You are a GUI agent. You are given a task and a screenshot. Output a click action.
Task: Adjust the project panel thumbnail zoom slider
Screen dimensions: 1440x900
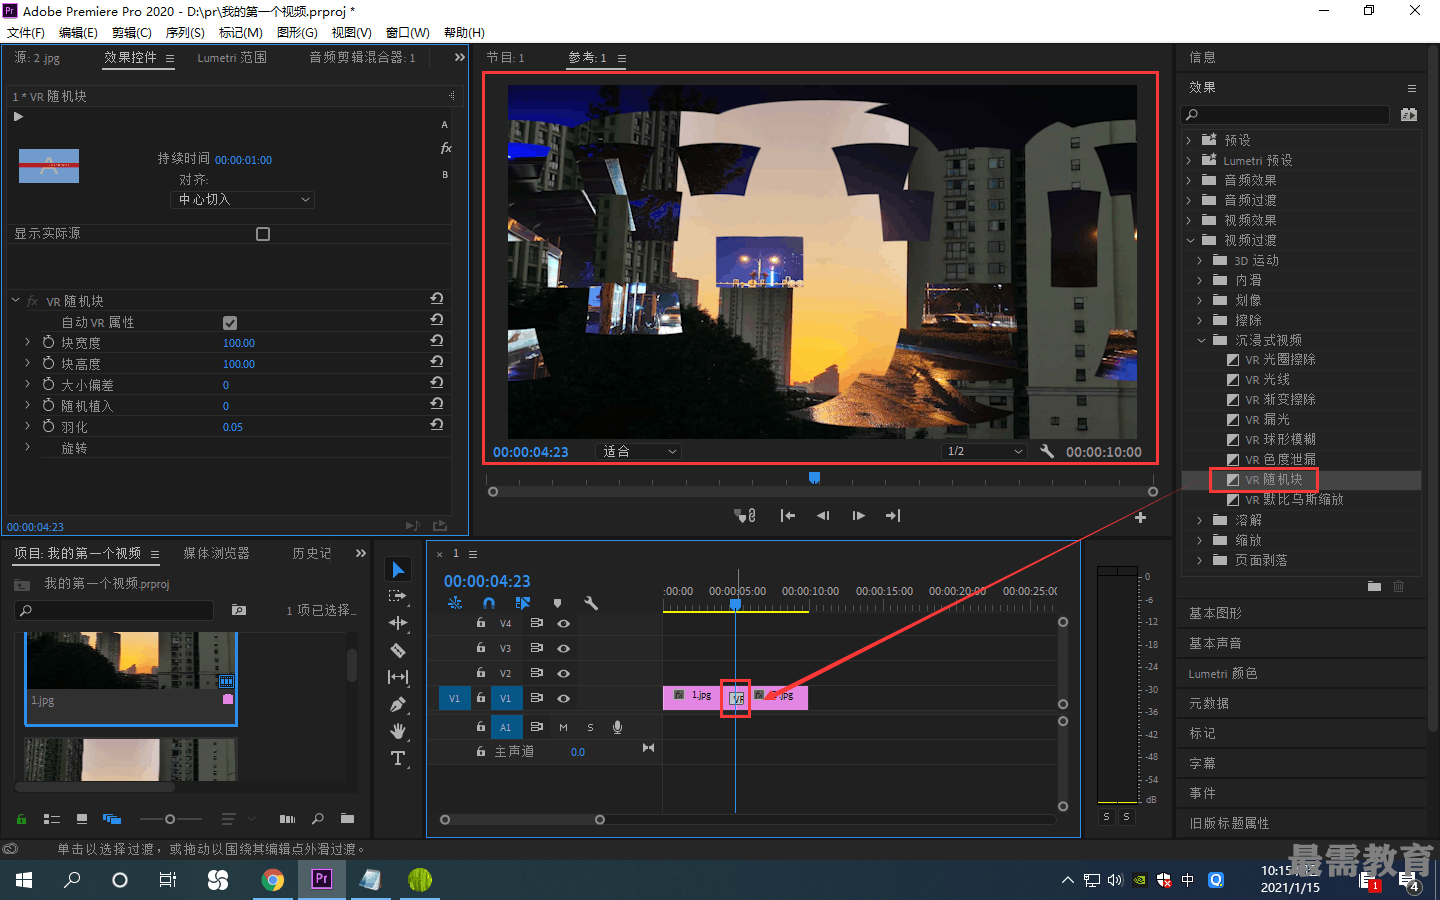click(x=170, y=819)
